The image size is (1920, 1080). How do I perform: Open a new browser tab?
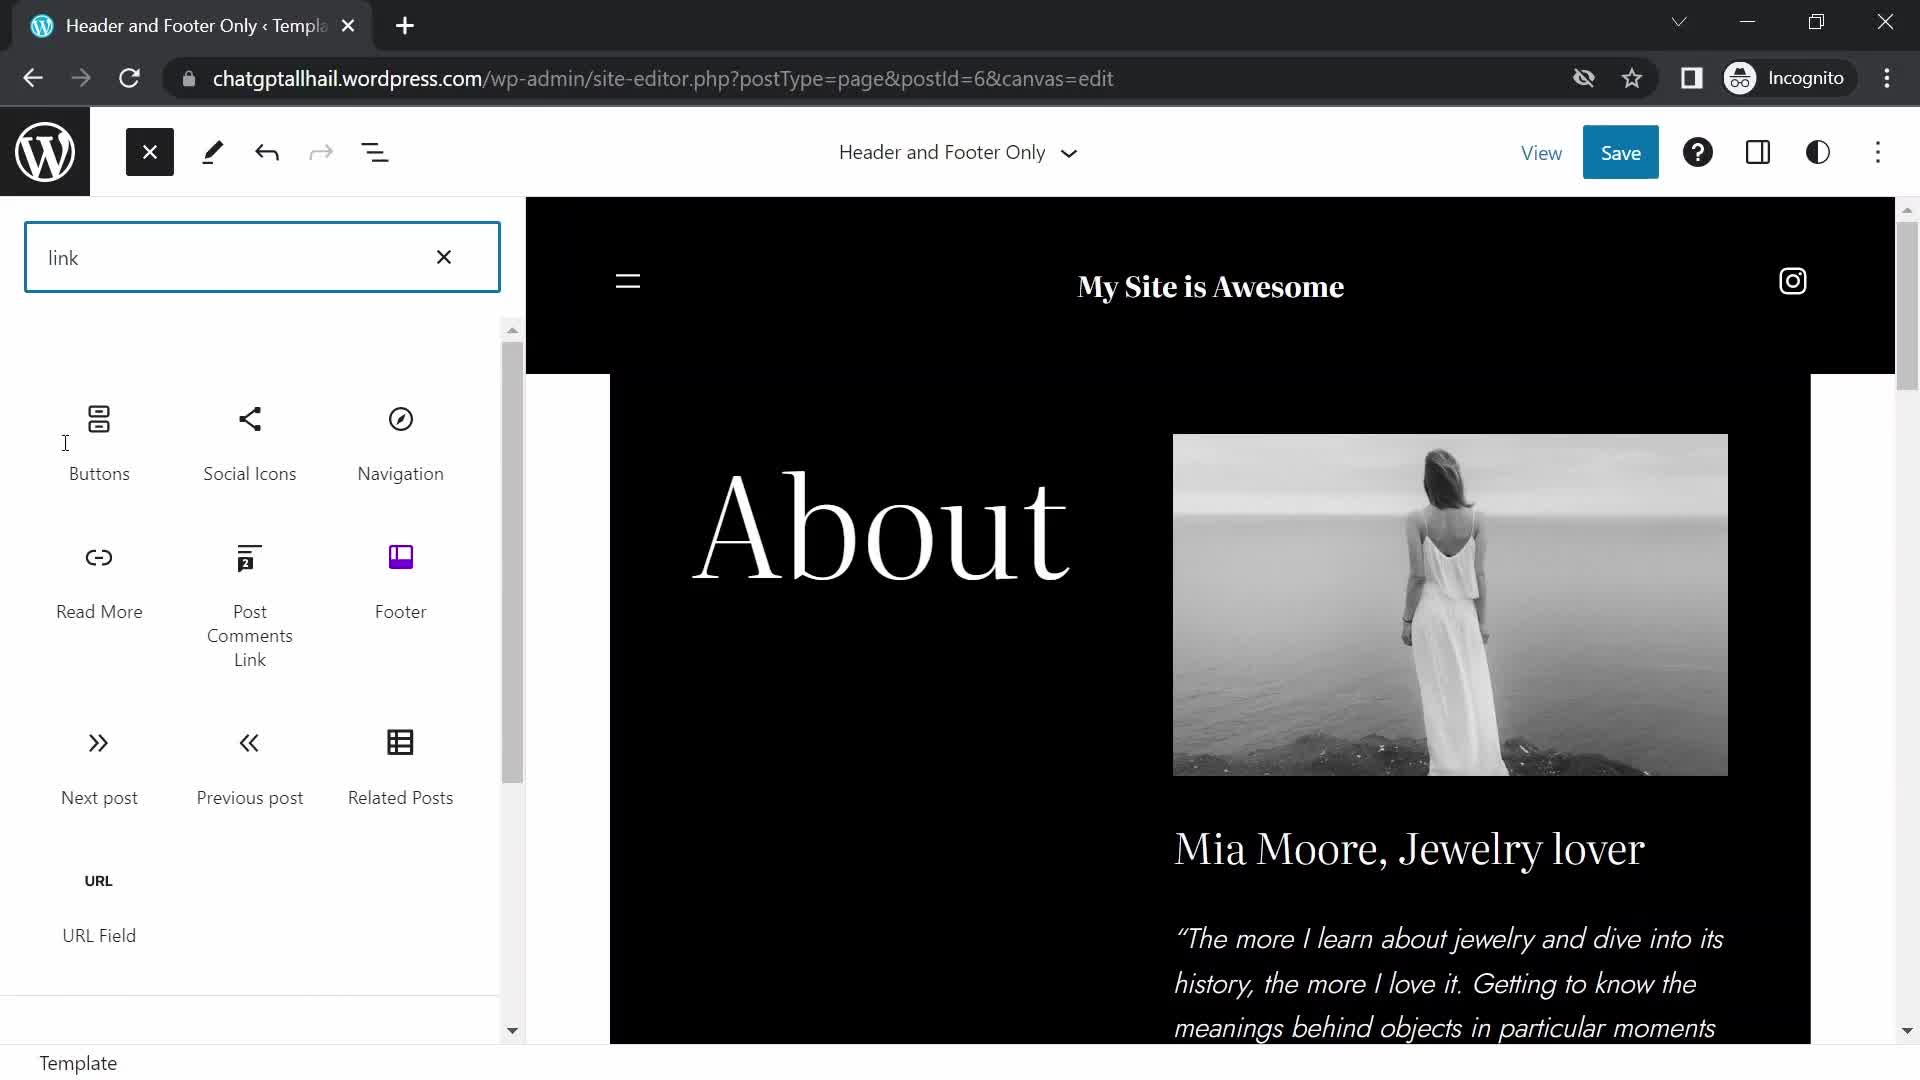(405, 26)
